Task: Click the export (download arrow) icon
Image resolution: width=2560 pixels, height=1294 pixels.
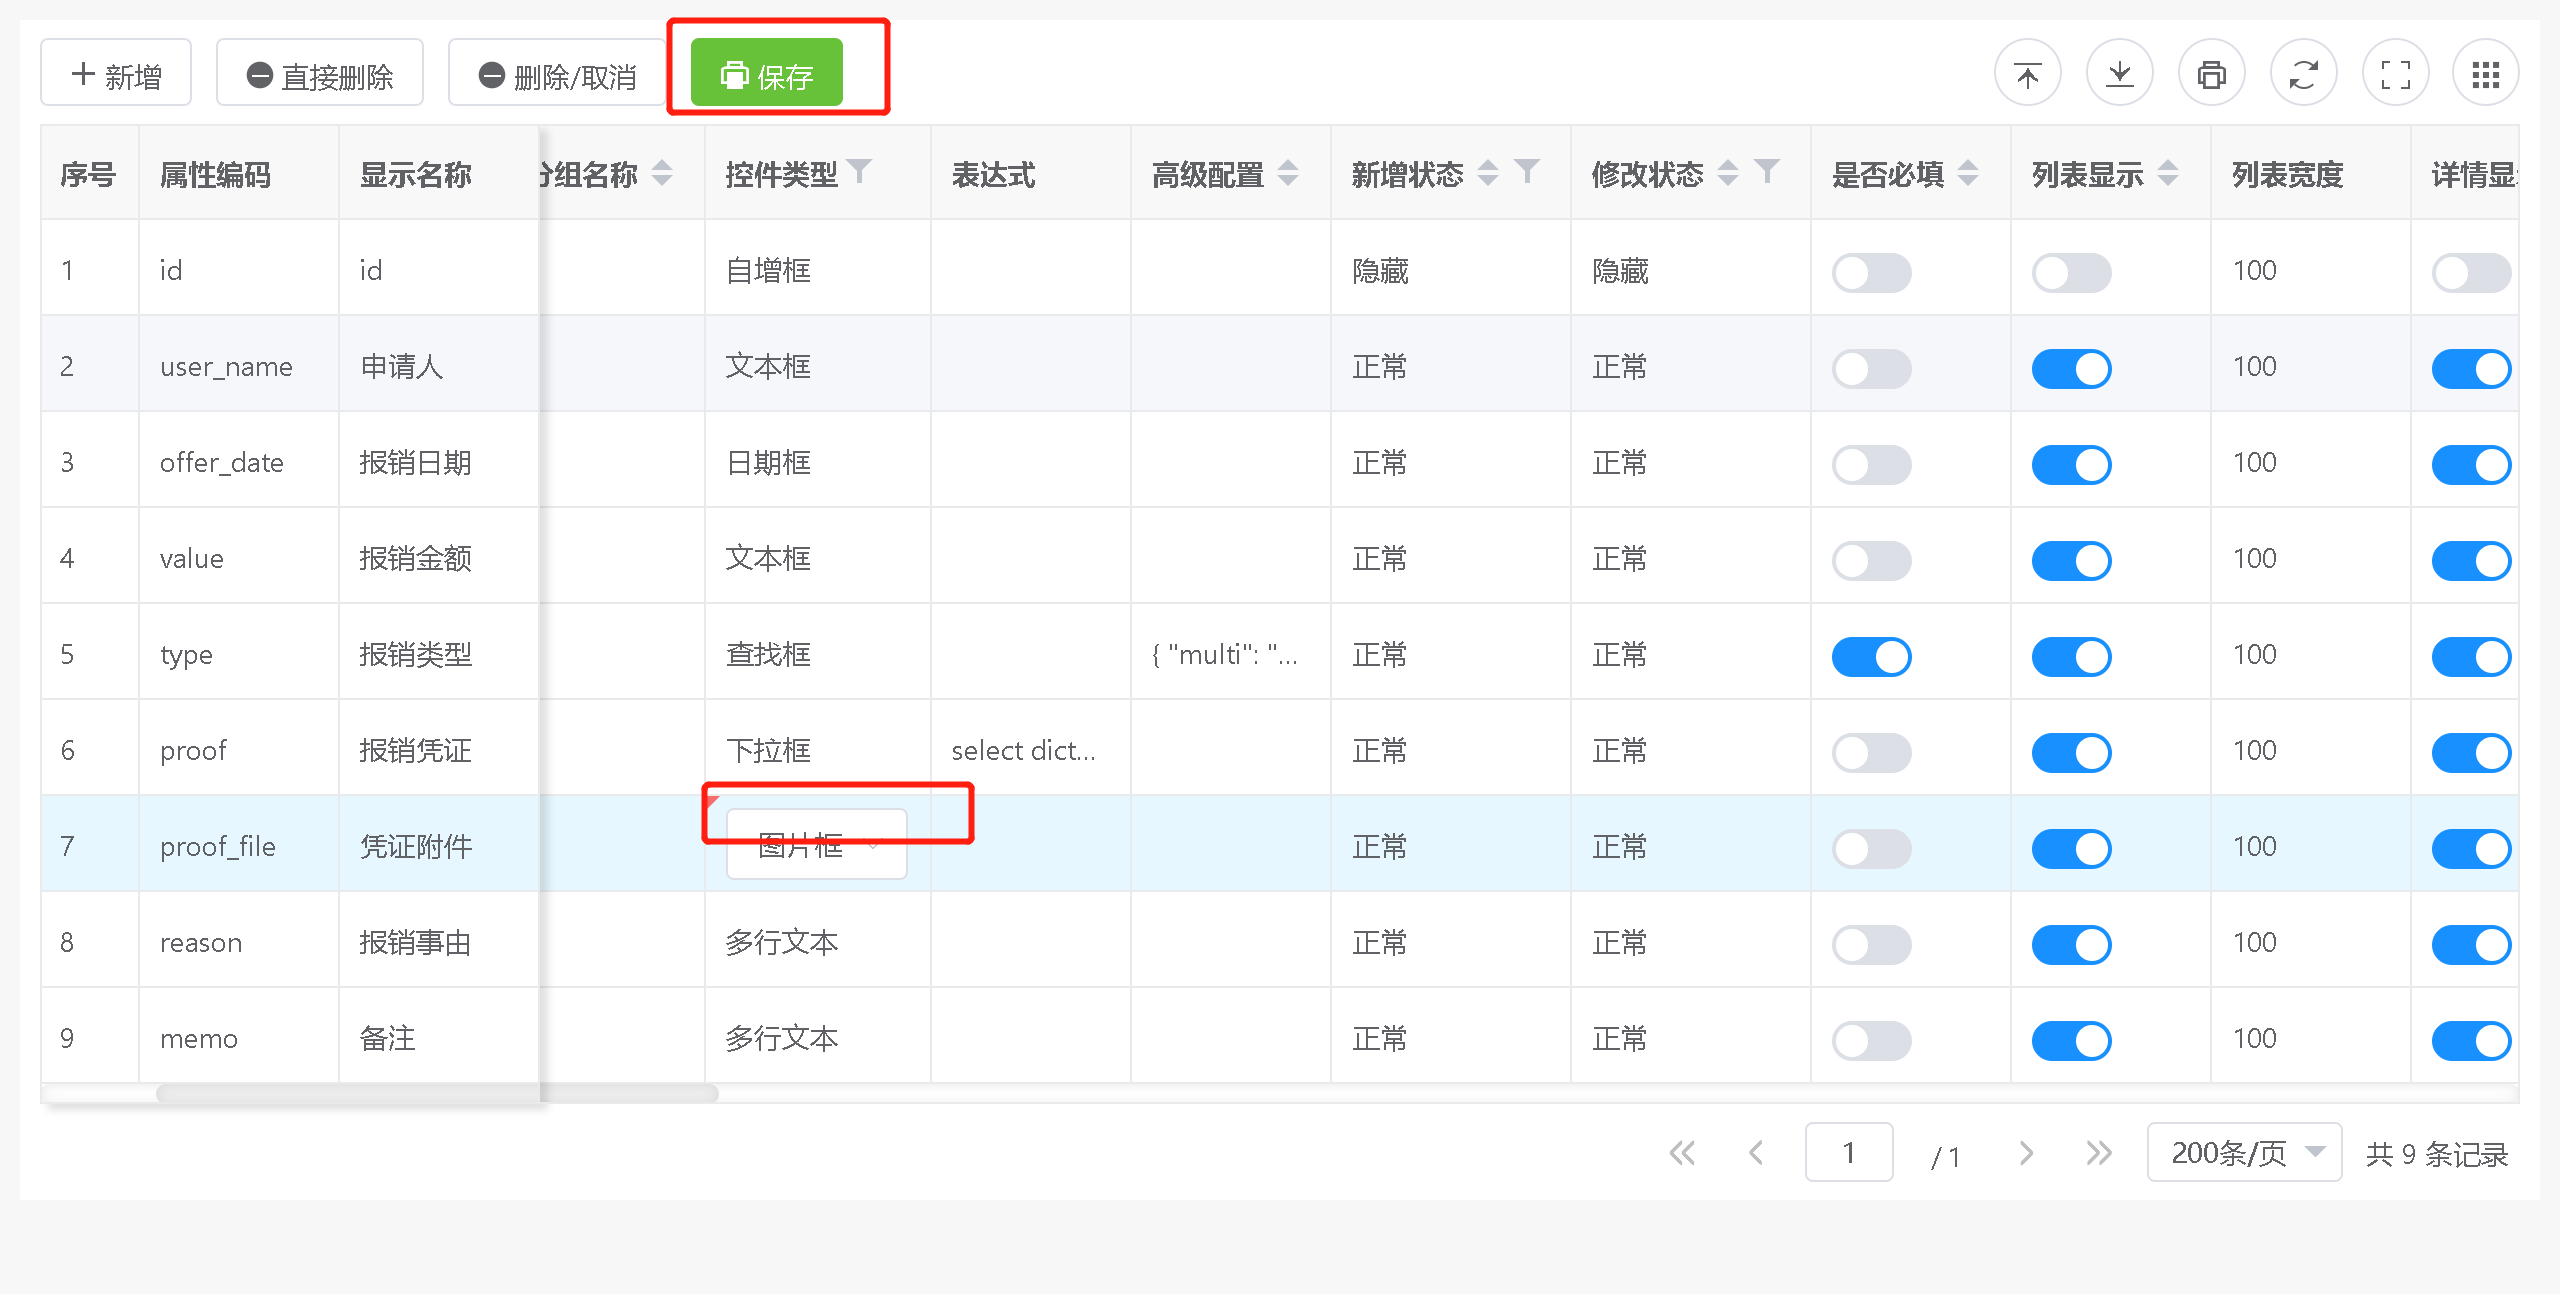Action: click(2119, 74)
